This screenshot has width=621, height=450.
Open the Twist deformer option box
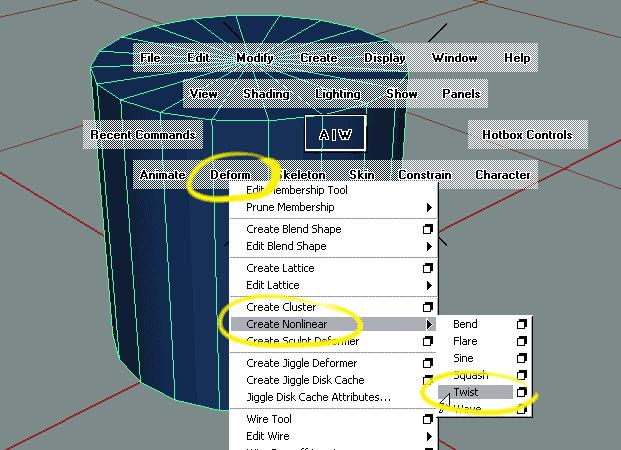pyautogui.click(x=521, y=392)
